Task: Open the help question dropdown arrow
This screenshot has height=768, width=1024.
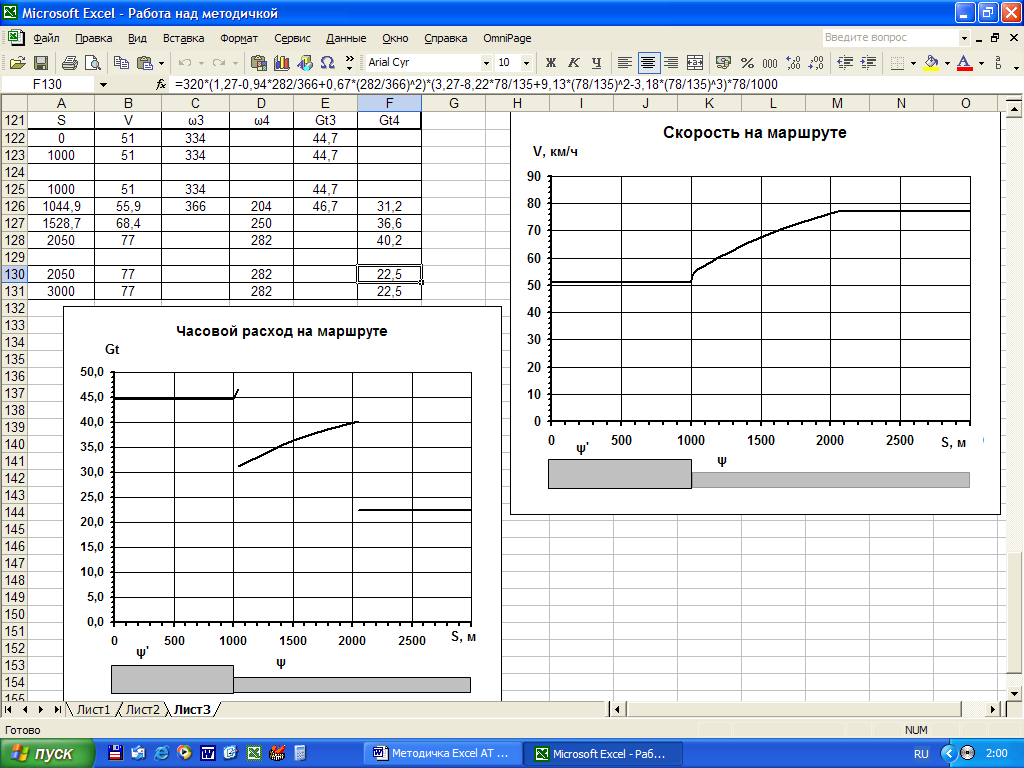Action: [964, 38]
